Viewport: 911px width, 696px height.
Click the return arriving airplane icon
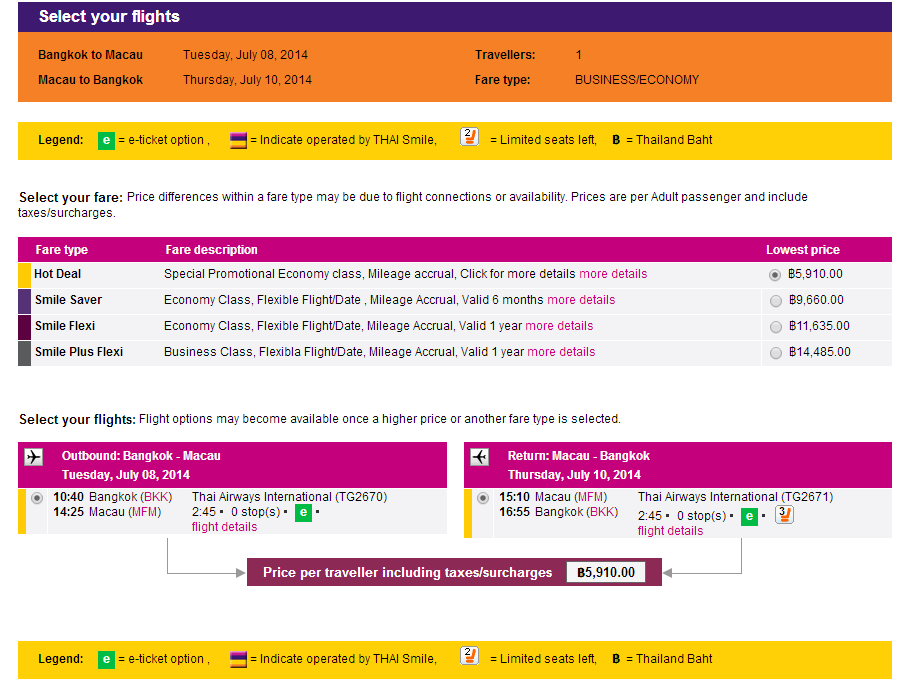click(x=480, y=457)
